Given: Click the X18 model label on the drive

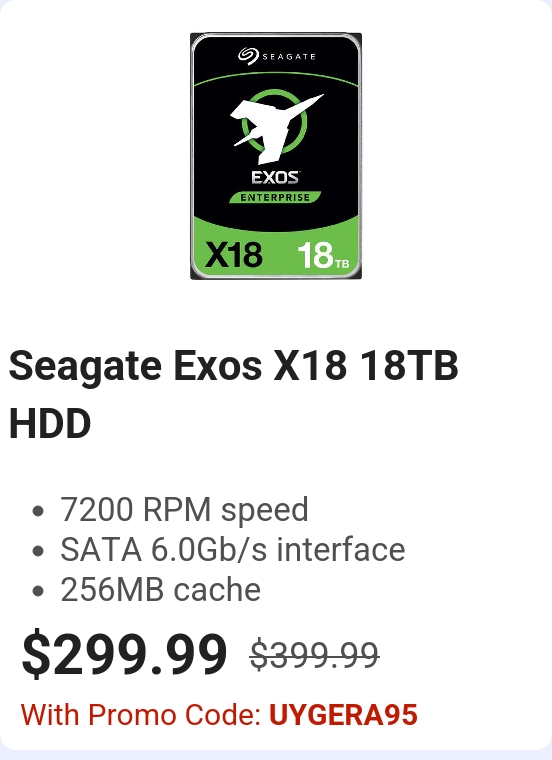Looking at the screenshot, I should pos(234,254).
